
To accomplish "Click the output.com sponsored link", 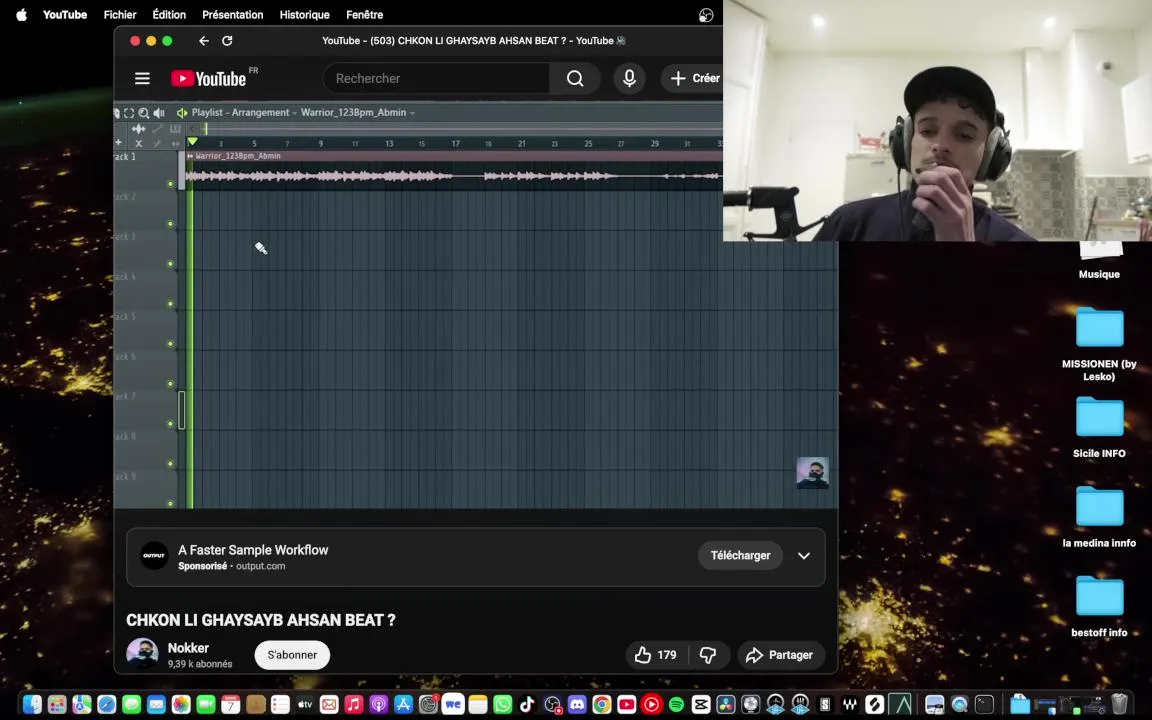I will coord(260,566).
